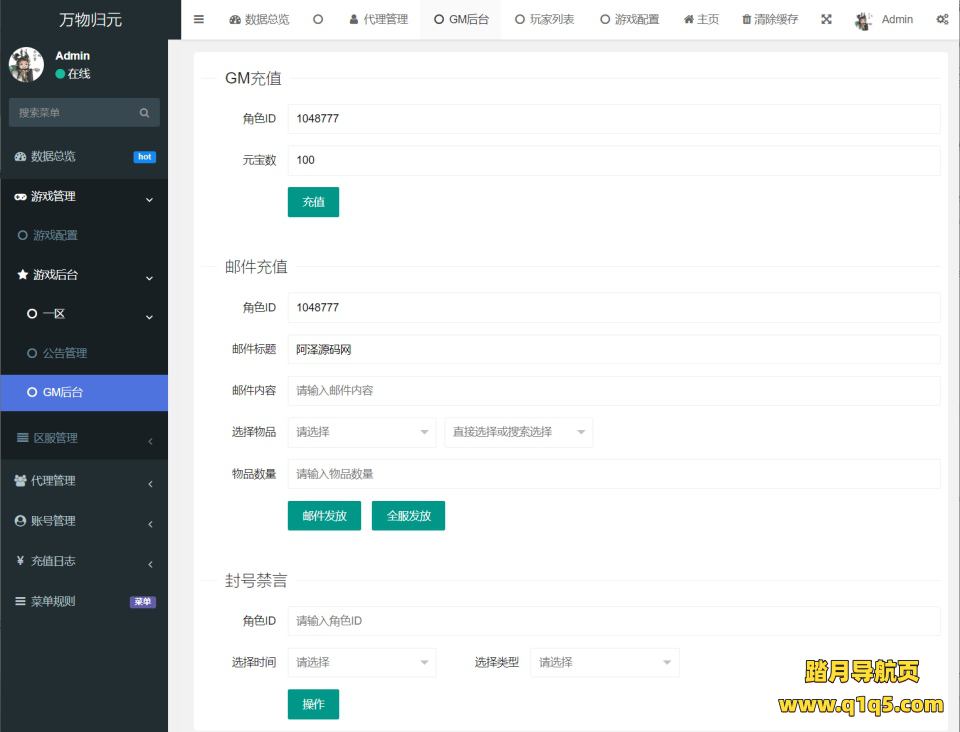Click the hamburger menu toggle icon

(199, 19)
